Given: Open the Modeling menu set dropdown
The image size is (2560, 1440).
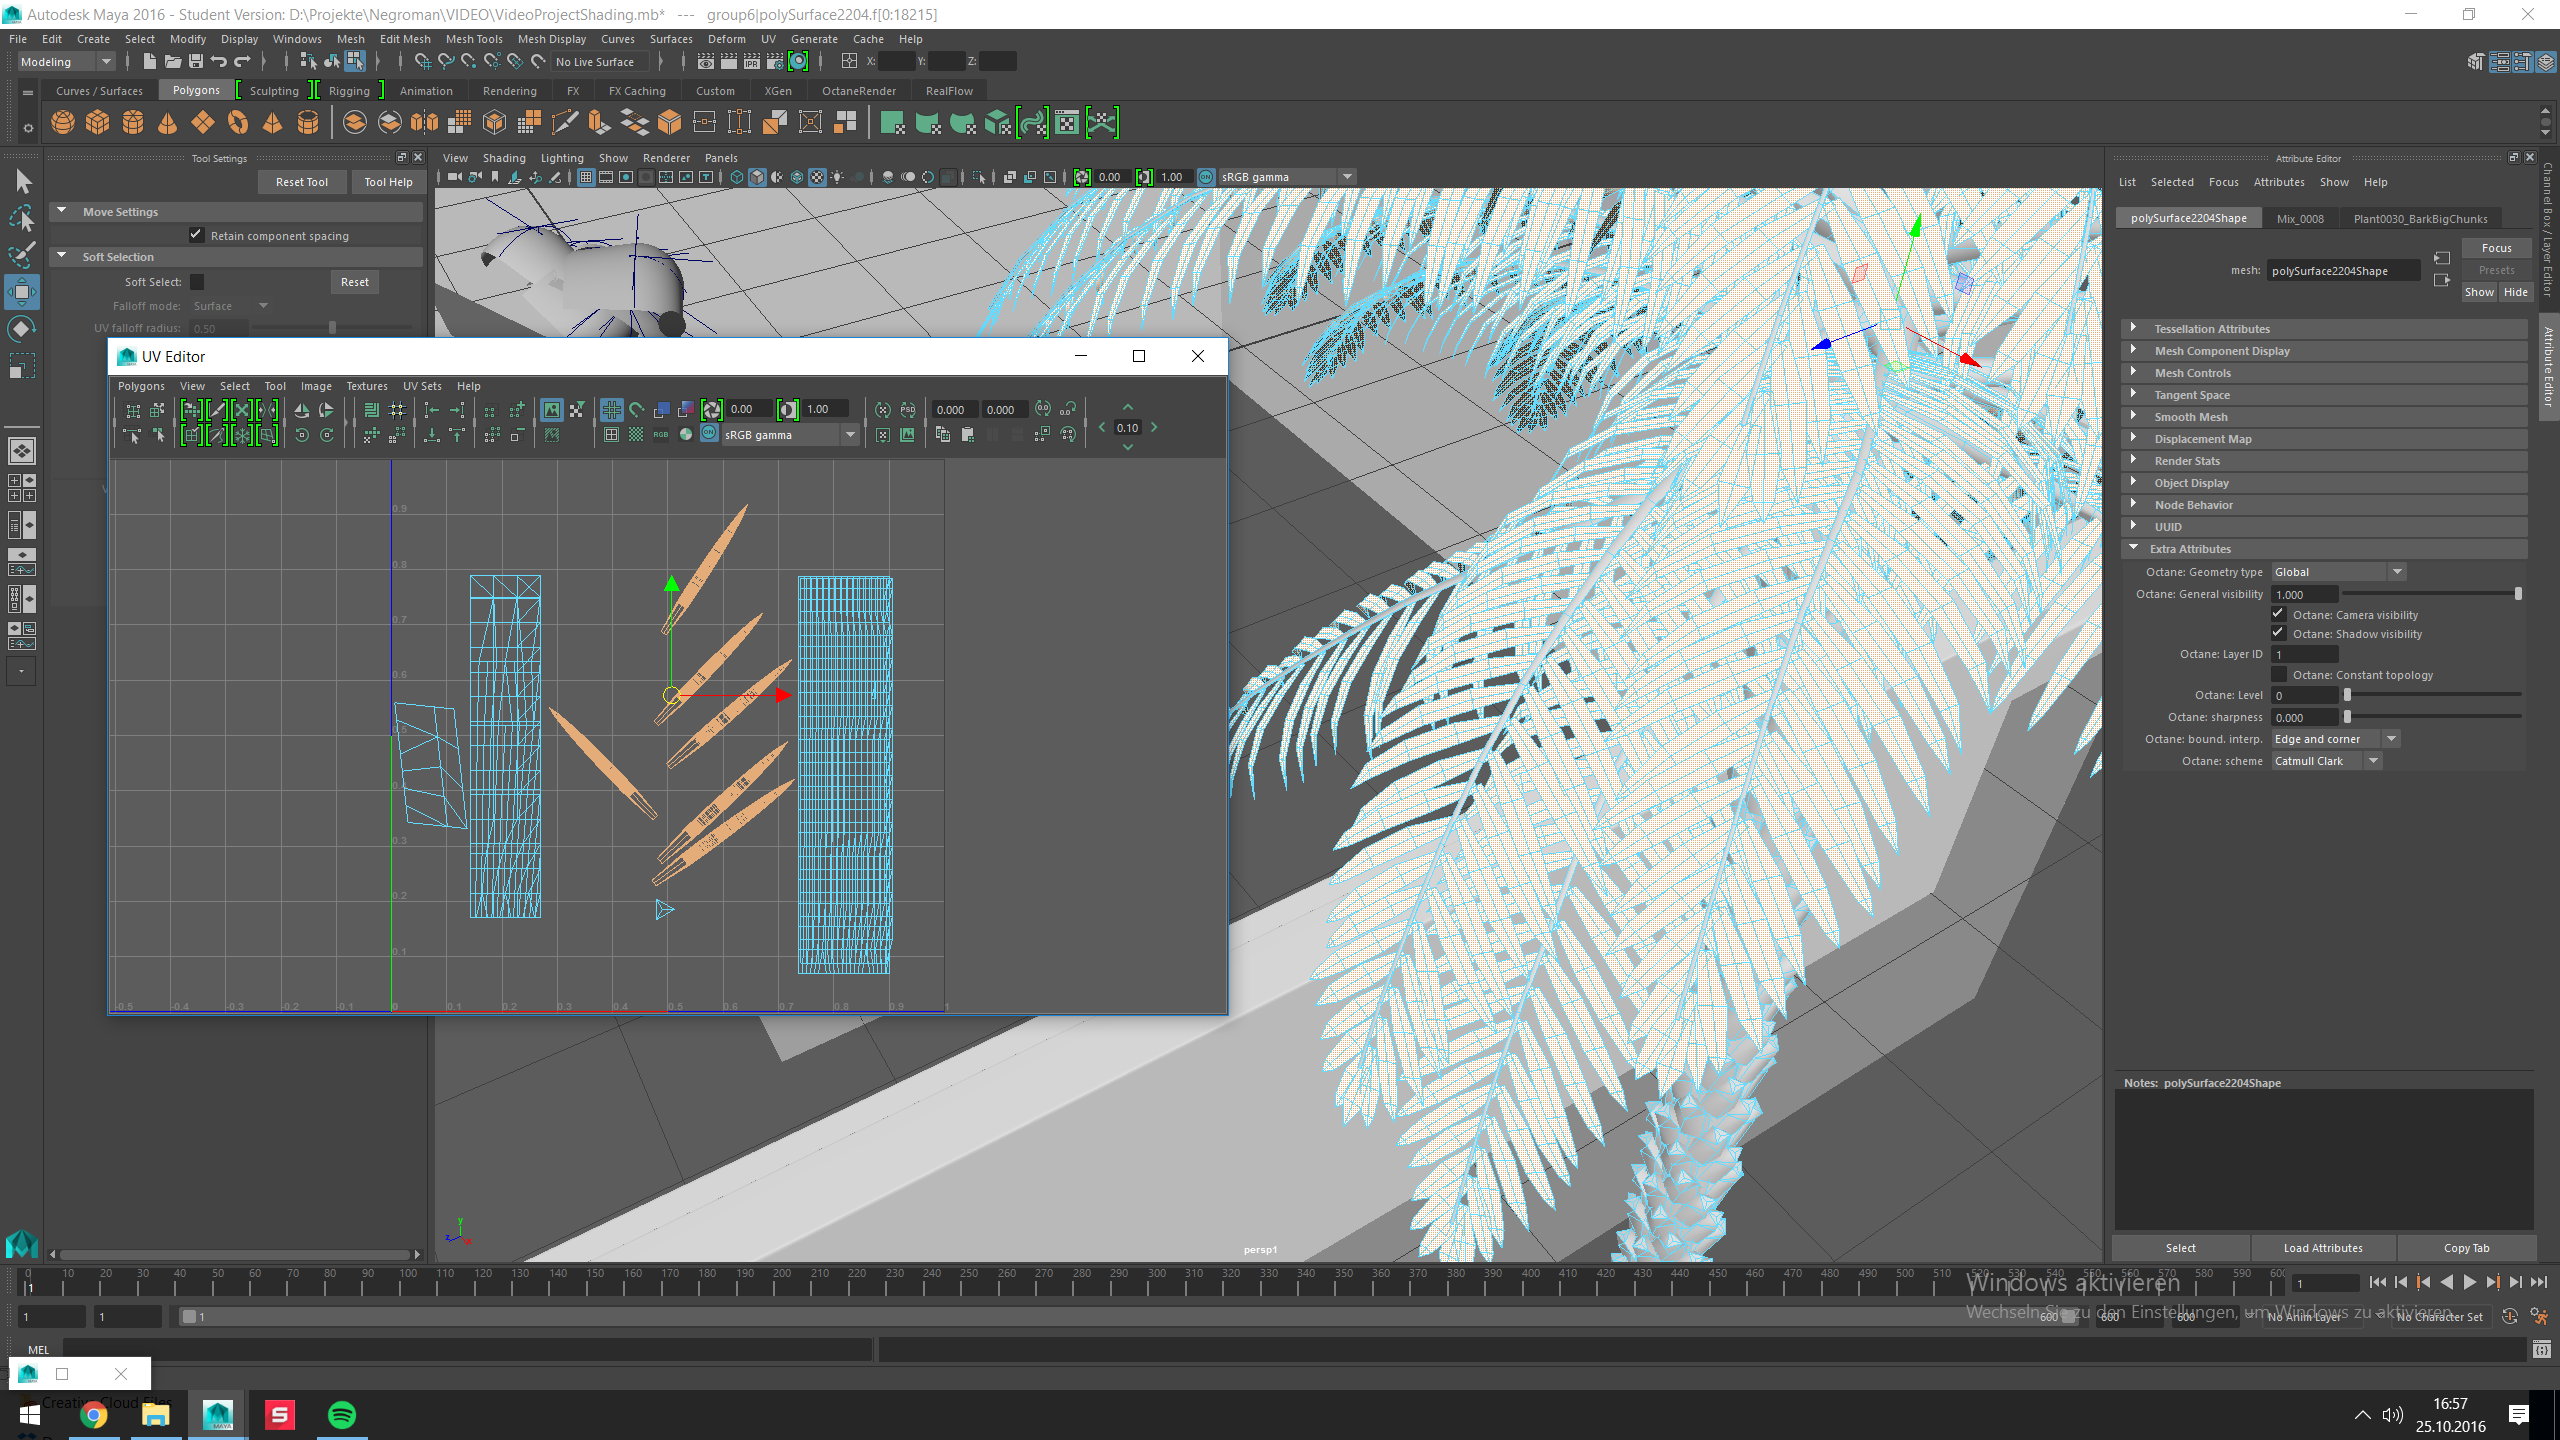Looking at the screenshot, I should 66,61.
